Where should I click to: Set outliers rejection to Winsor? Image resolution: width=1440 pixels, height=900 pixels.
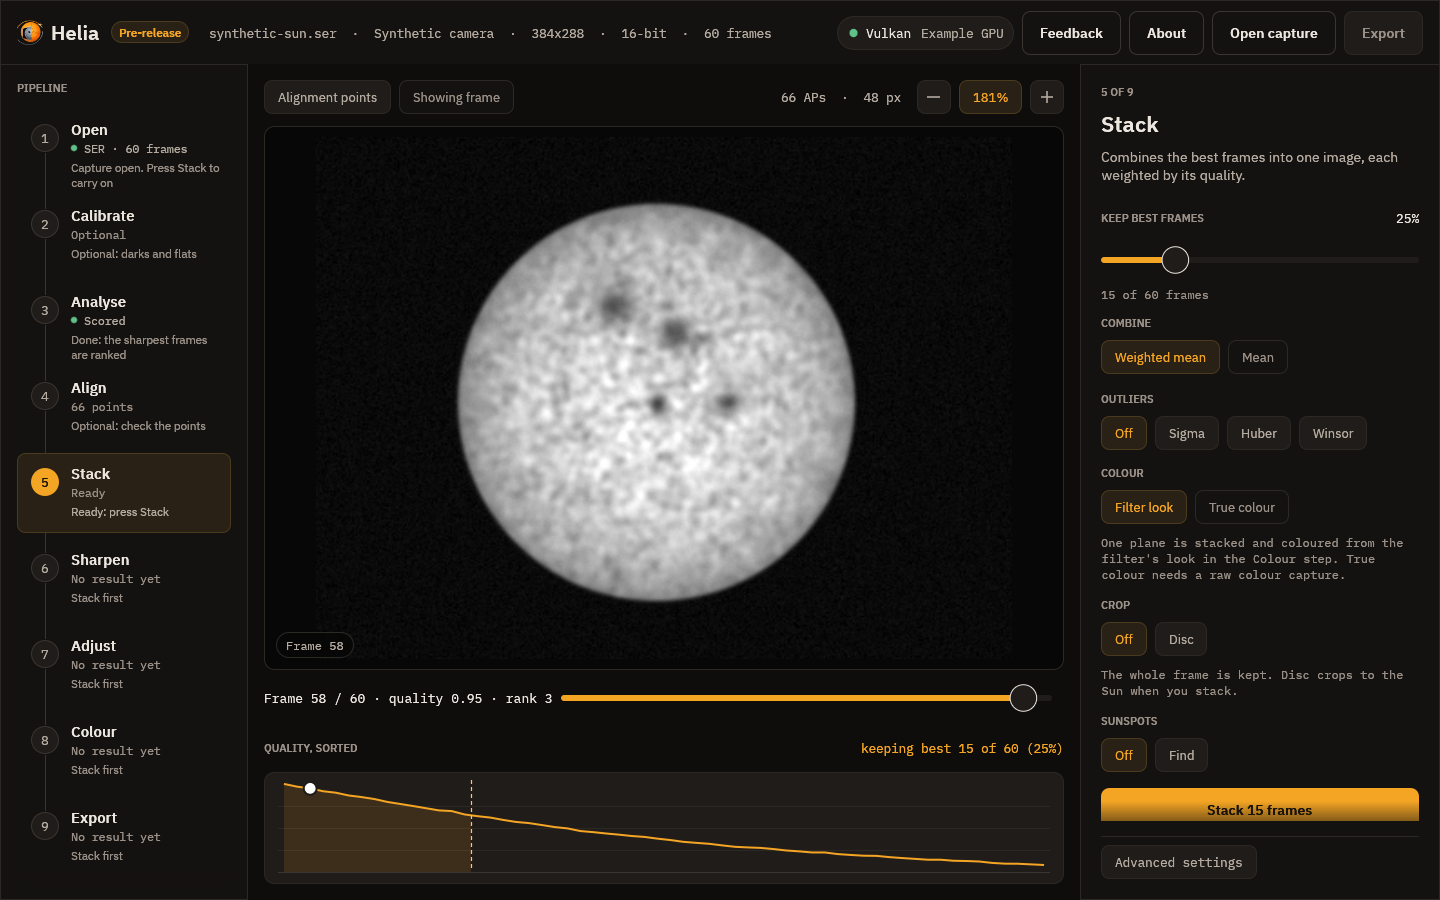(1332, 433)
